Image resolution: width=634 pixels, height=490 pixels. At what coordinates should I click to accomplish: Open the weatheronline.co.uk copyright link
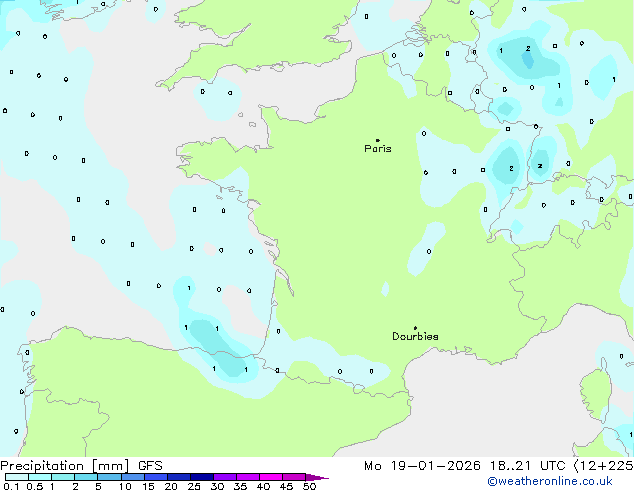point(549,481)
